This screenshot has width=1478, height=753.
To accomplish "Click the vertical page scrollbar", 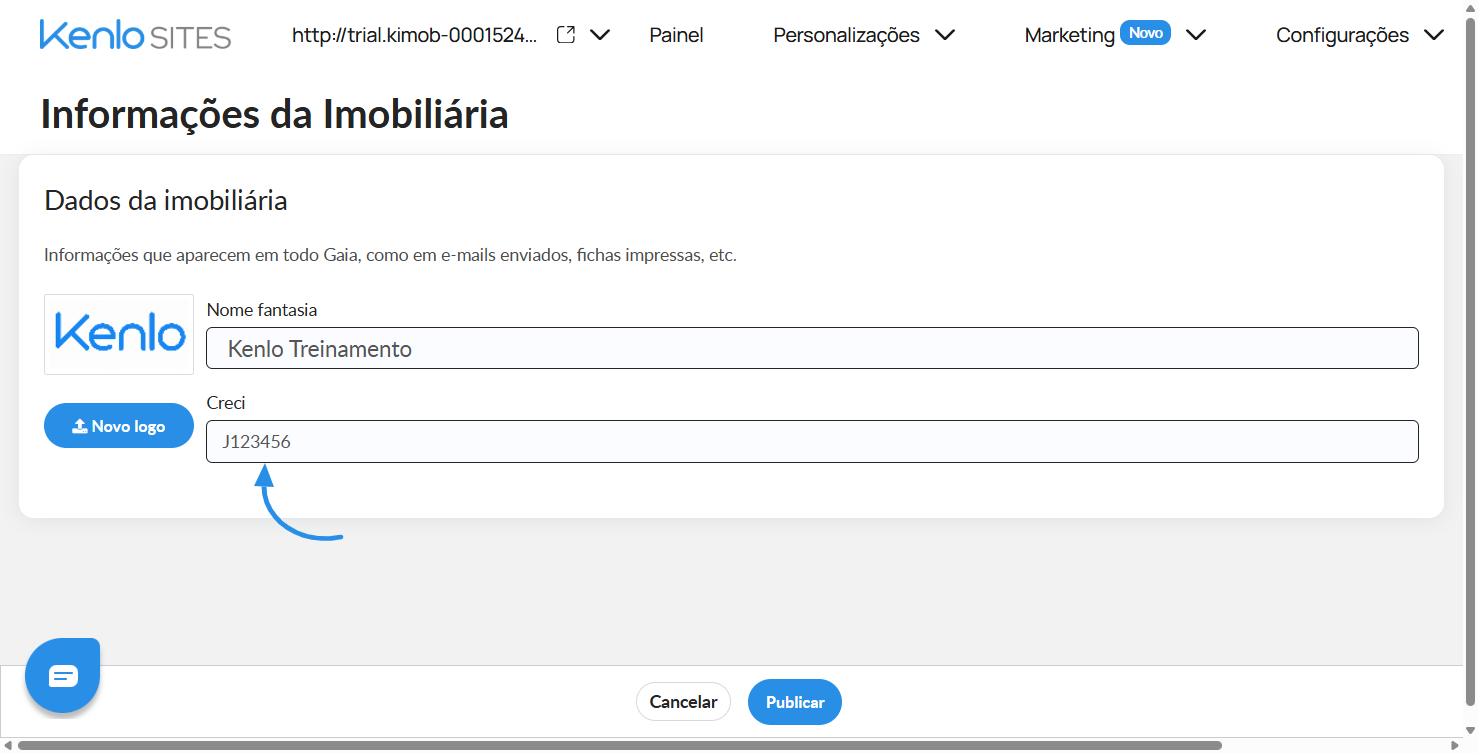I will (1469, 360).
